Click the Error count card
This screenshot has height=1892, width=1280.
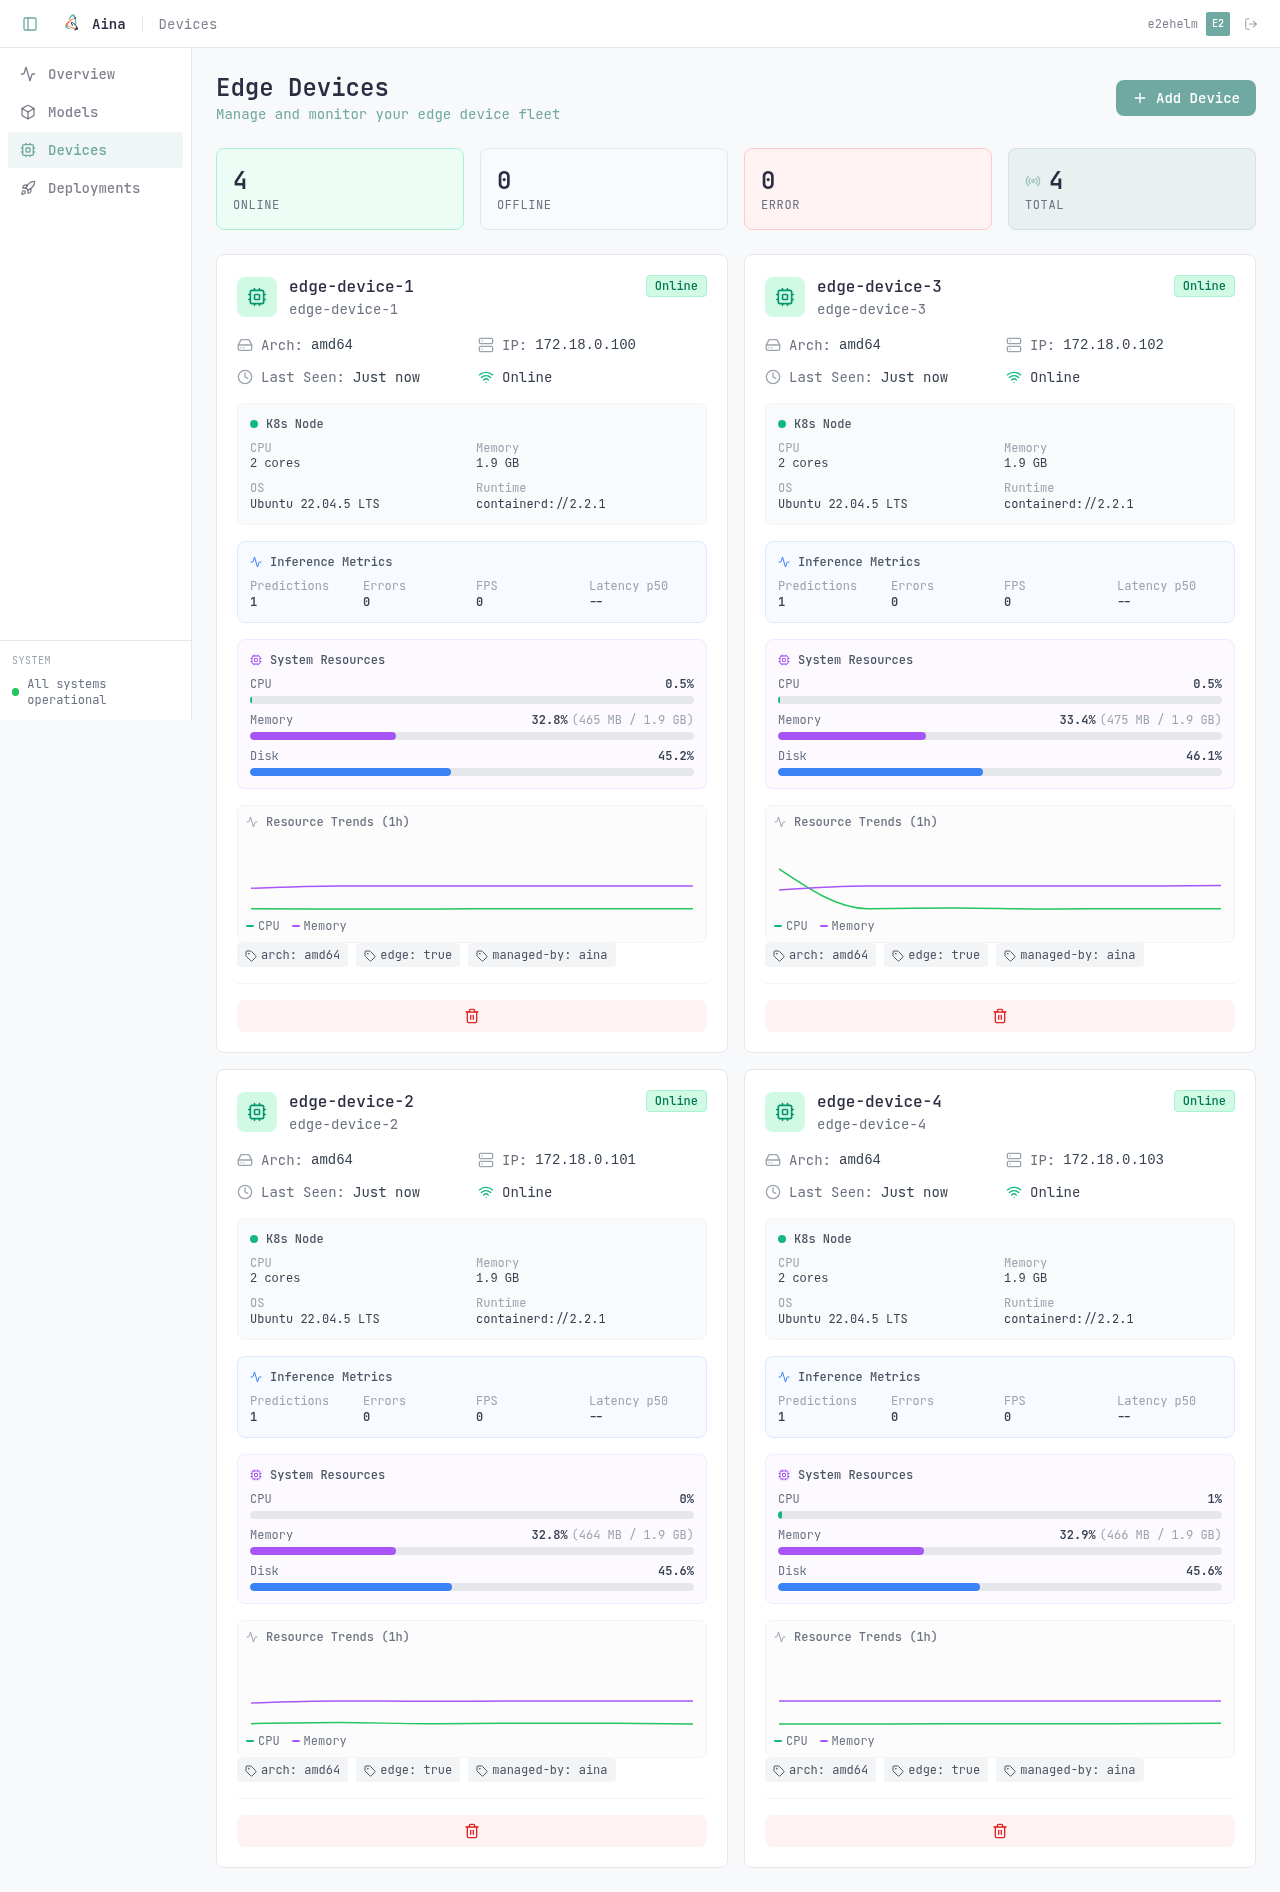coord(868,189)
